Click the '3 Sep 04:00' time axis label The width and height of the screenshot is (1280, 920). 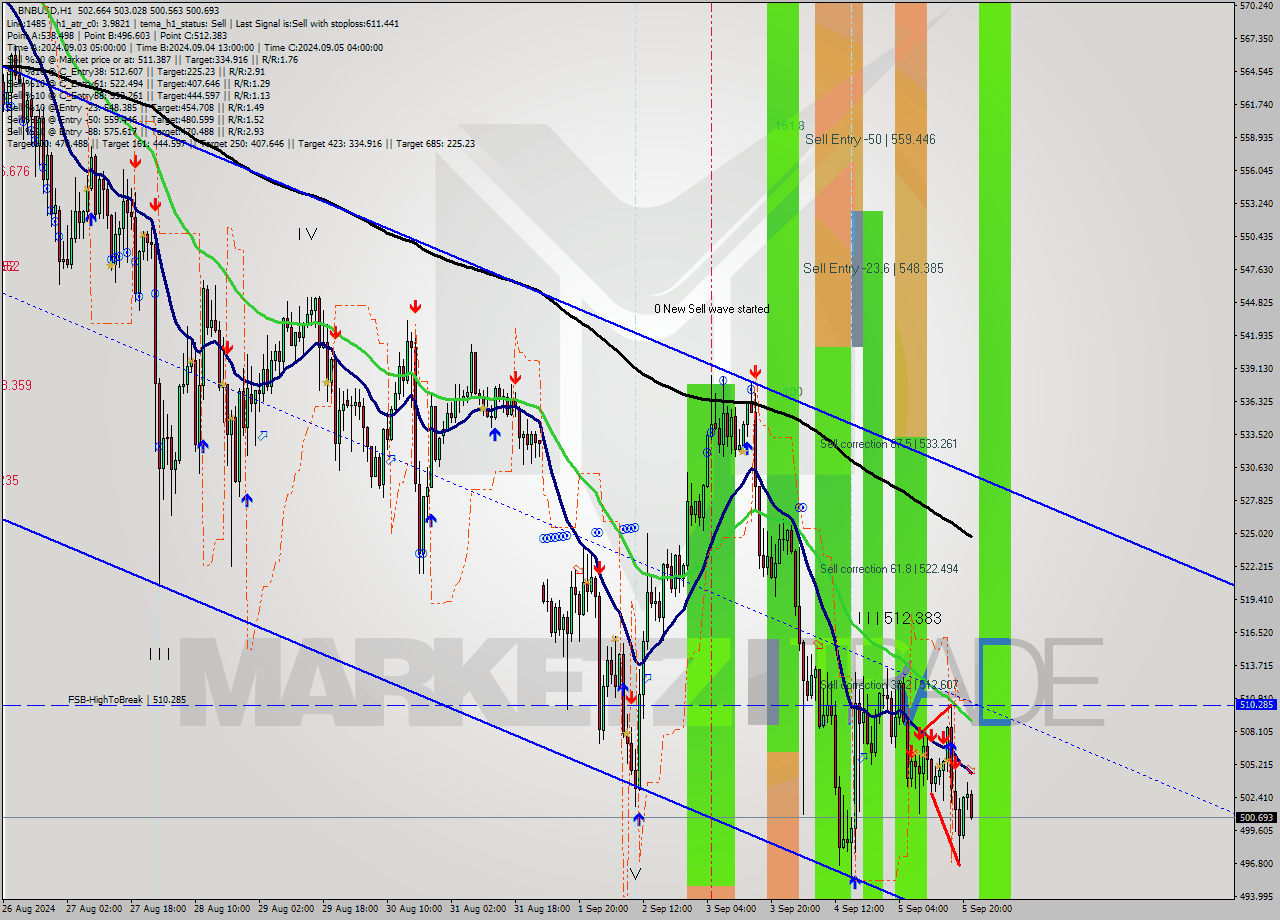(731, 909)
